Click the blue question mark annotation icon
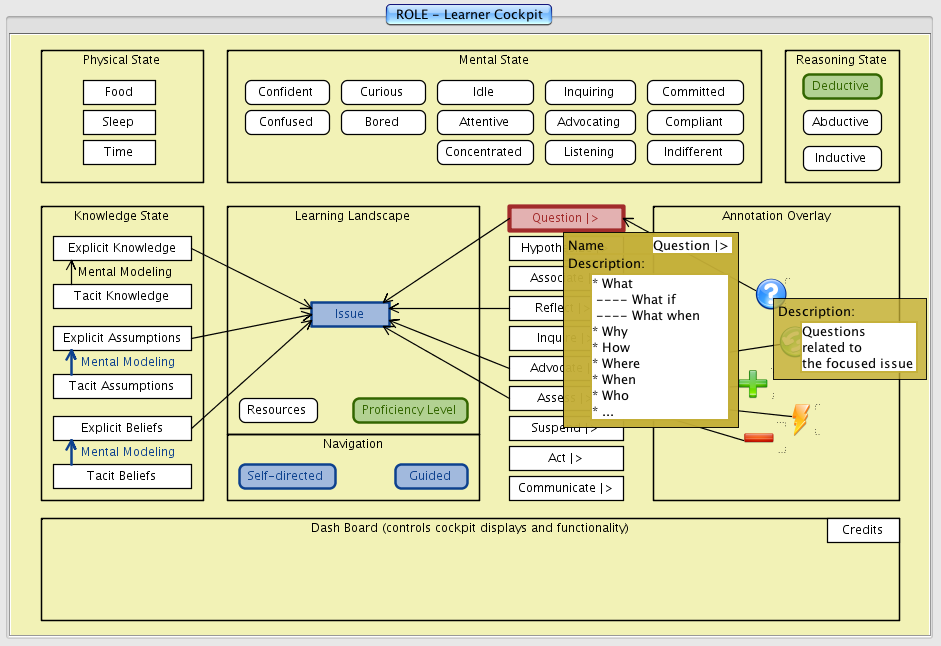The width and height of the screenshot is (941, 646). (x=769, y=293)
